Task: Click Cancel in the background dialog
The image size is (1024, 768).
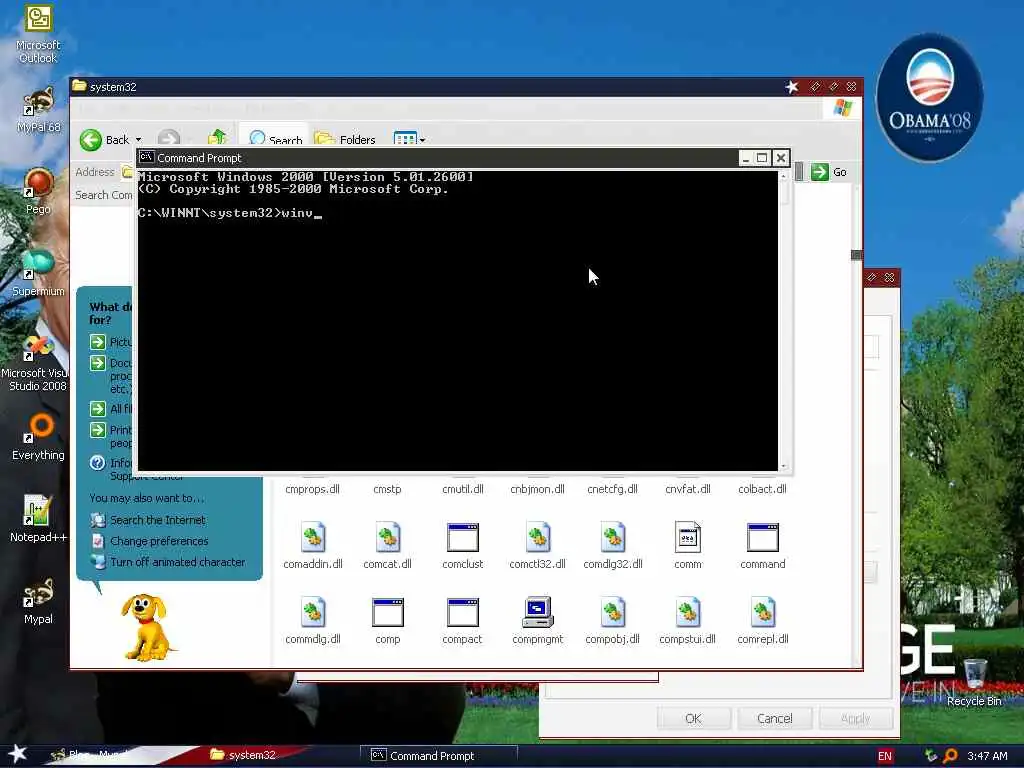Action: pos(775,718)
